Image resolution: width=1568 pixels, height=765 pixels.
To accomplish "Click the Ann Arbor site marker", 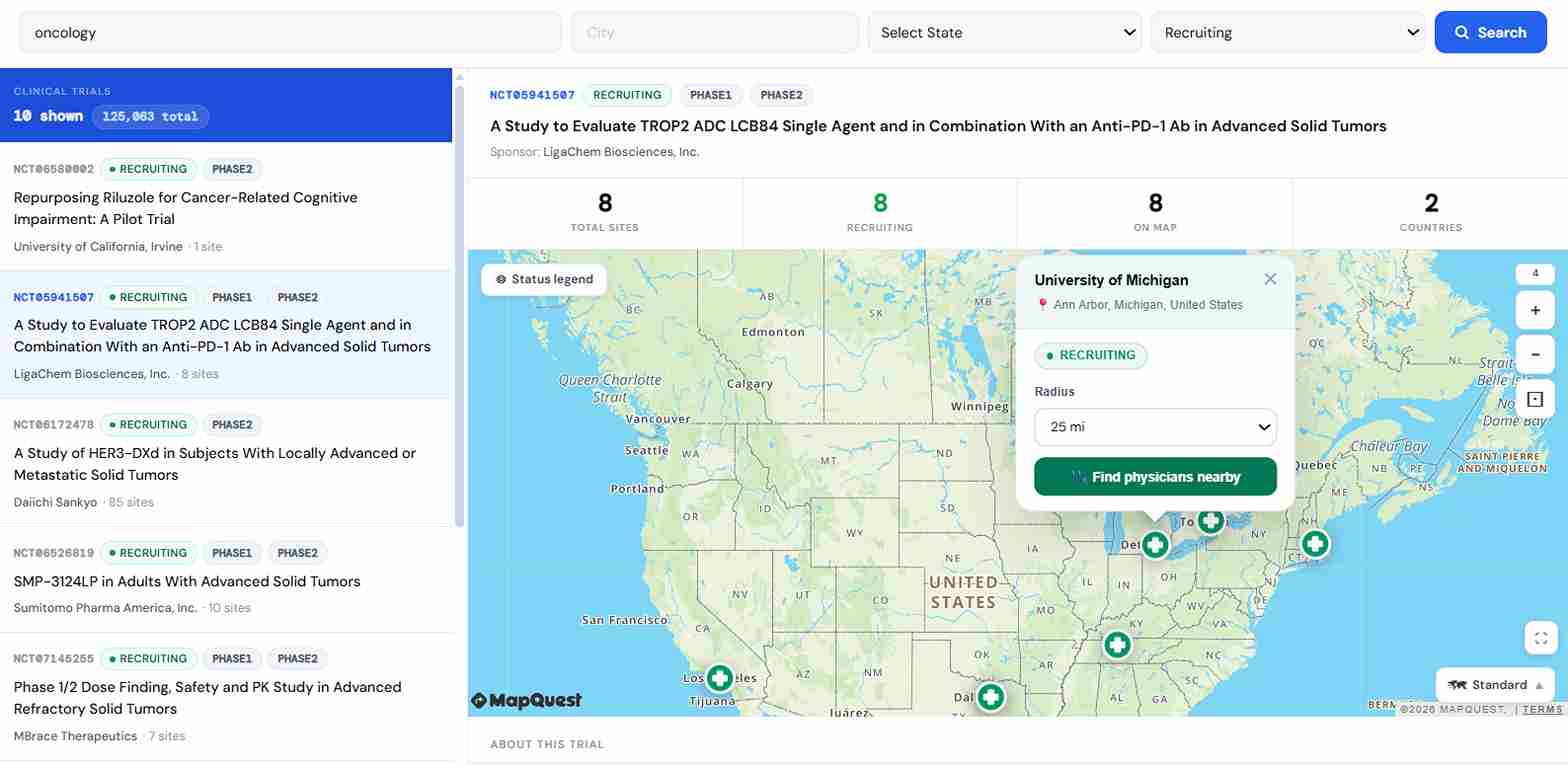I will (1156, 545).
